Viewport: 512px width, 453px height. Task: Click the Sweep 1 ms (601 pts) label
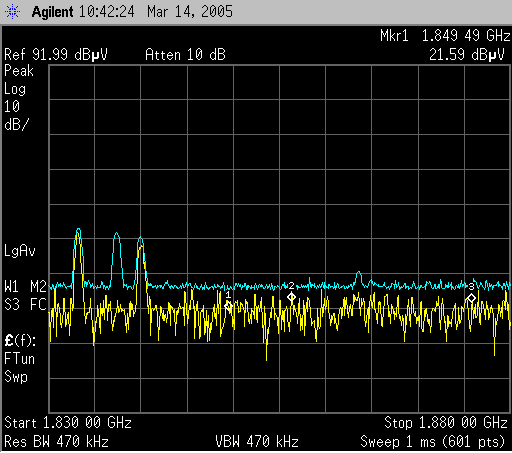point(433,442)
